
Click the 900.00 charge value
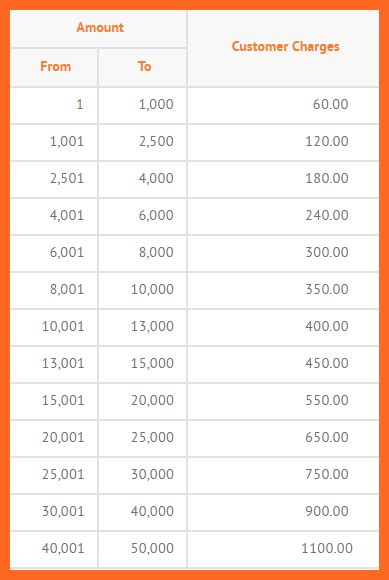click(327, 511)
